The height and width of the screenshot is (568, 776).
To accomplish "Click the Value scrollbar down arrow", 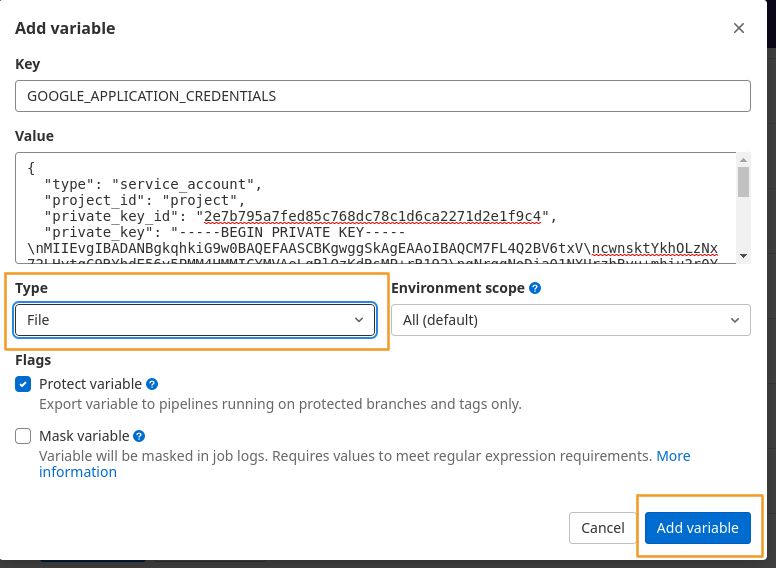I will coord(743,256).
